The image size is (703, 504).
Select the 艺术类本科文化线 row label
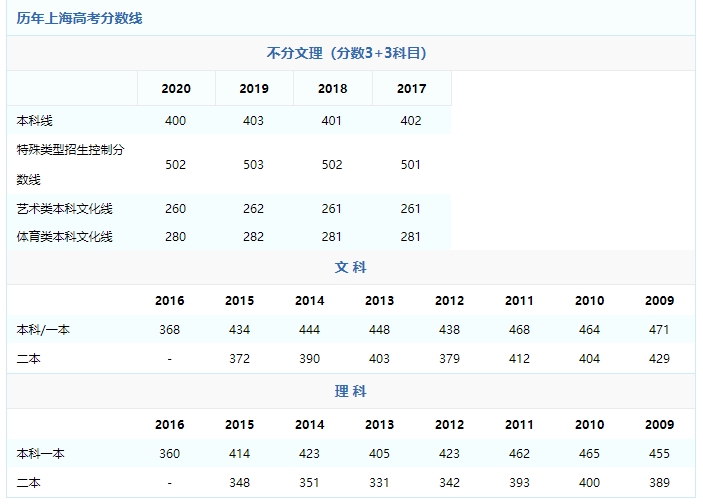[x=65, y=209]
